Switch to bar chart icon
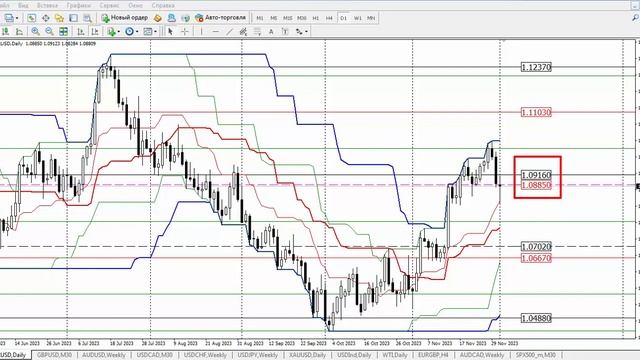640x360 pixels. pos(5,31)
